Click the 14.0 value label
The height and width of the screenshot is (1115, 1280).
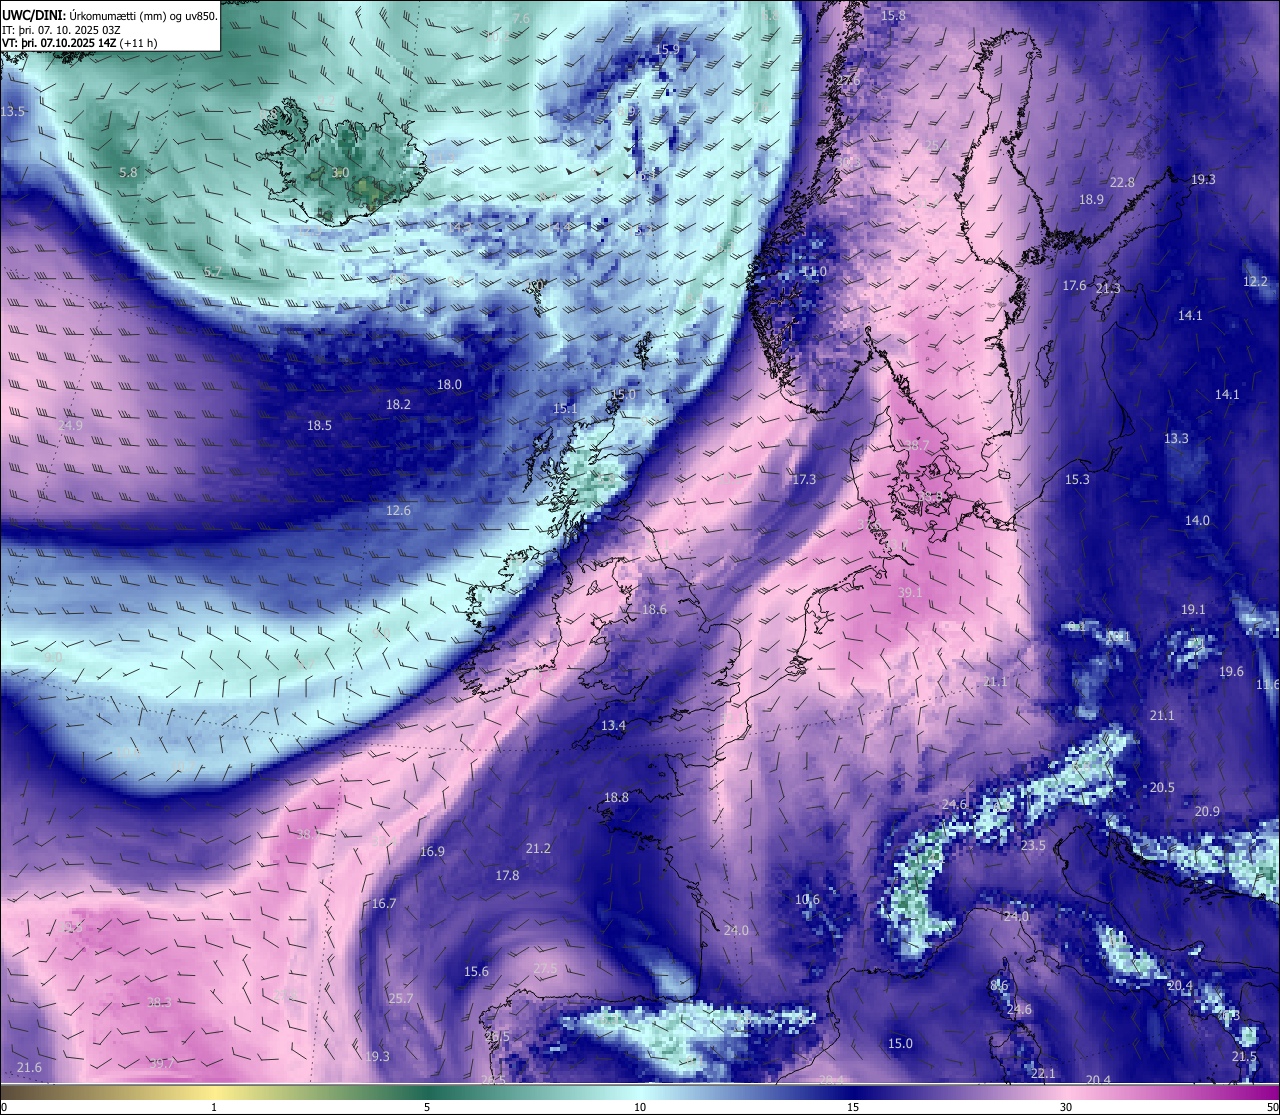pos(1197,521)
